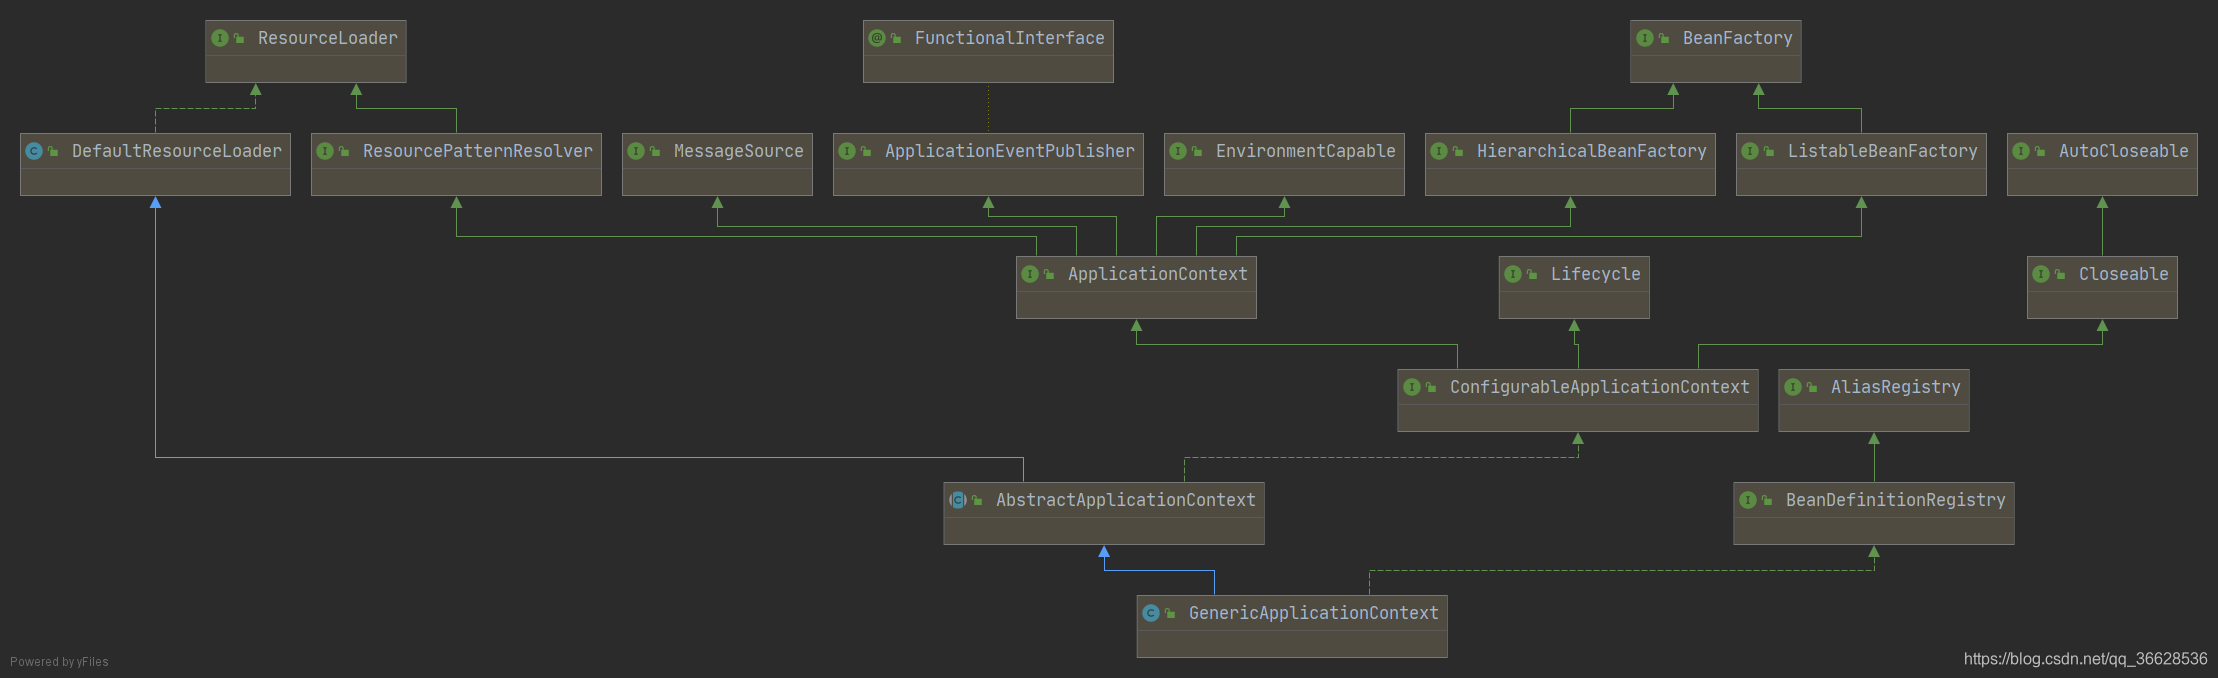Viewport: 2218px width, 678px height.
Task: Click the class icon of DefaultResourceLoader node
Action: click(34, 151)
